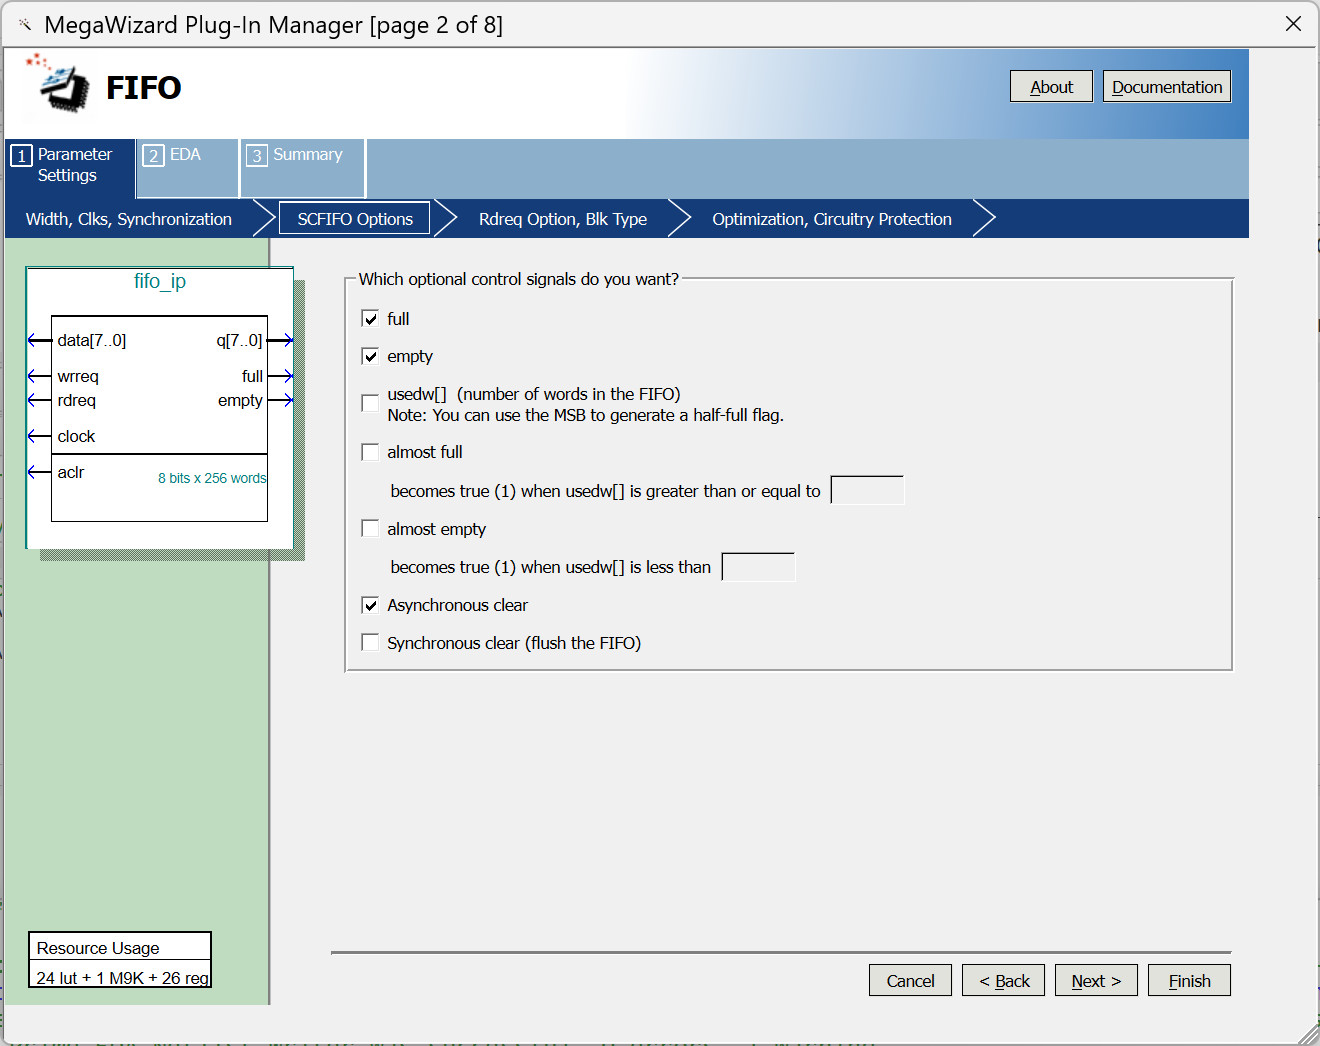Click the wizard icon in title bar

(25, 25)
